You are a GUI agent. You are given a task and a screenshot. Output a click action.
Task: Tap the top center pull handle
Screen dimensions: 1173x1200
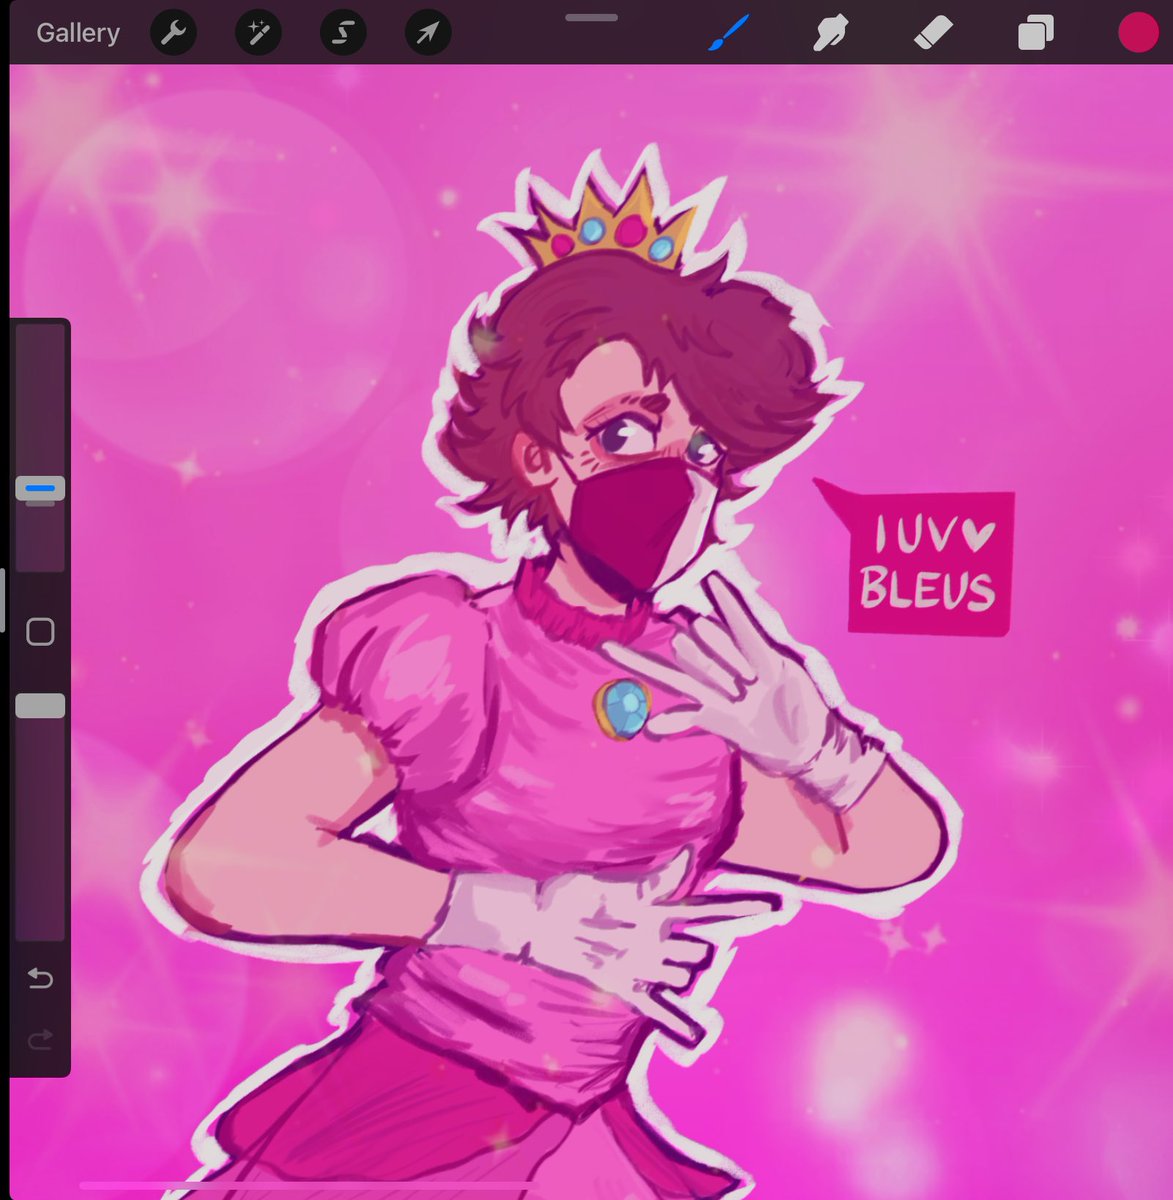click(x=591, y=17)
